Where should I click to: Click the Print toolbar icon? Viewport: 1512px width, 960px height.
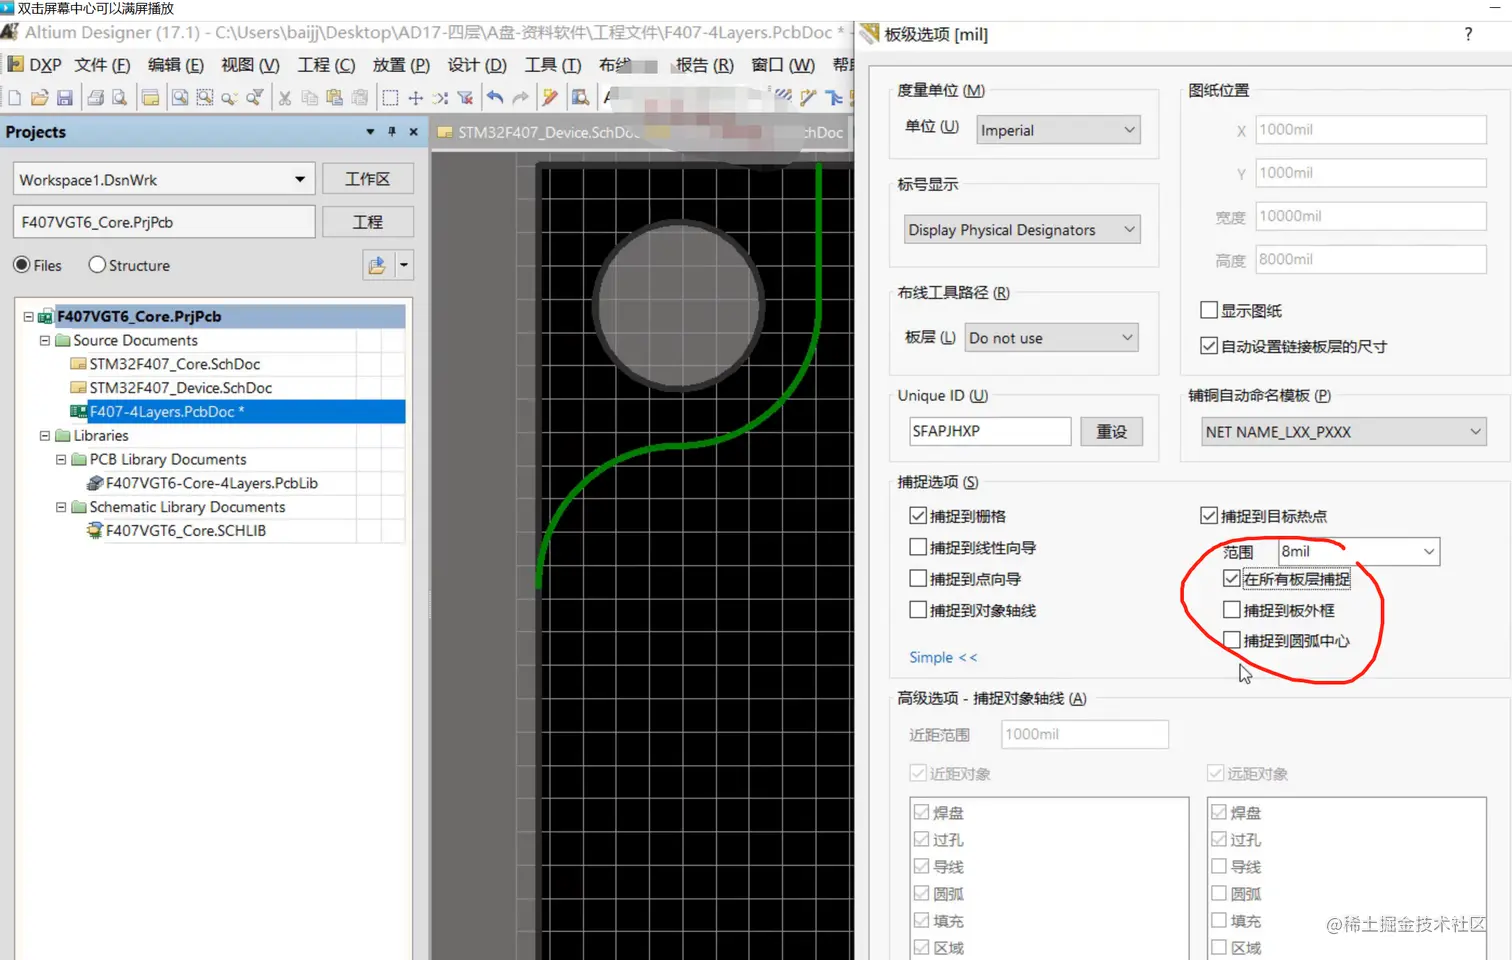click(96, 97)
